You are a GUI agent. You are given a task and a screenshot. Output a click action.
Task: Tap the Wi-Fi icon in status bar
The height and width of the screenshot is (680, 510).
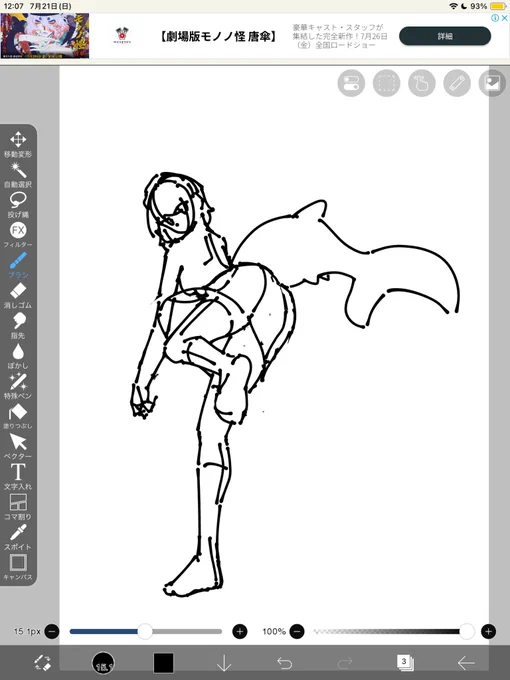pyautogui.click(x=453, y=6)
